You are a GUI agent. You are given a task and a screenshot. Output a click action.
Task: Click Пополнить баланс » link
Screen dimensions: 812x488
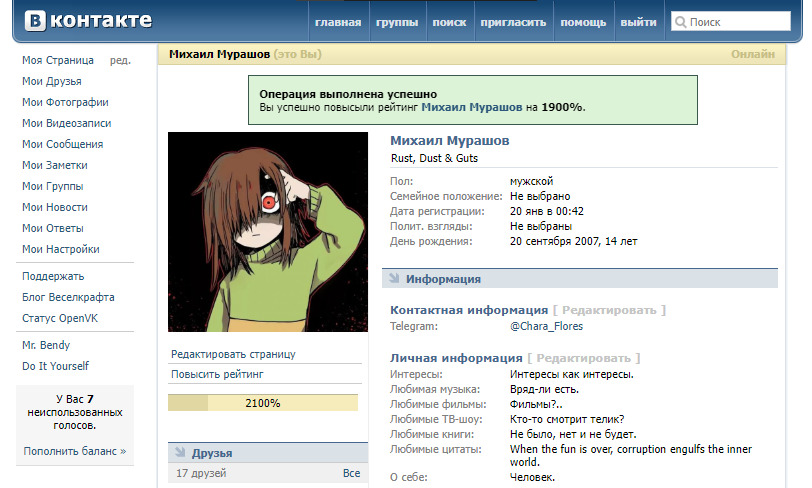[75, 451]
